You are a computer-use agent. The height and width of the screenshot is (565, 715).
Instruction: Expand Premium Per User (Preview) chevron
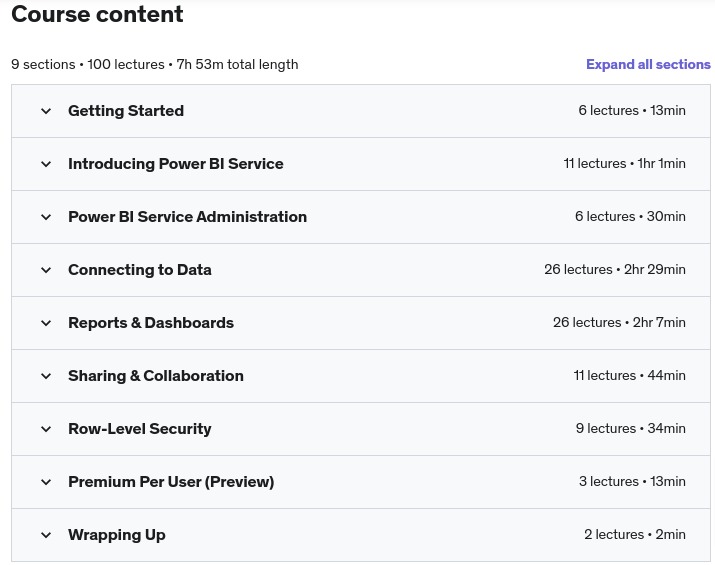pos(46,482)
